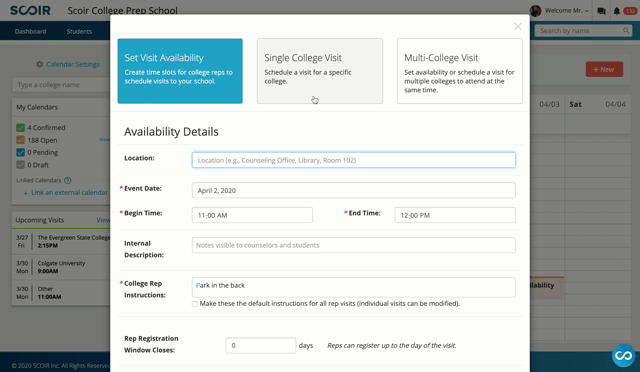
Task: Toggle the 188 Open calendar checkbox
Action: [x=20, y=140]
